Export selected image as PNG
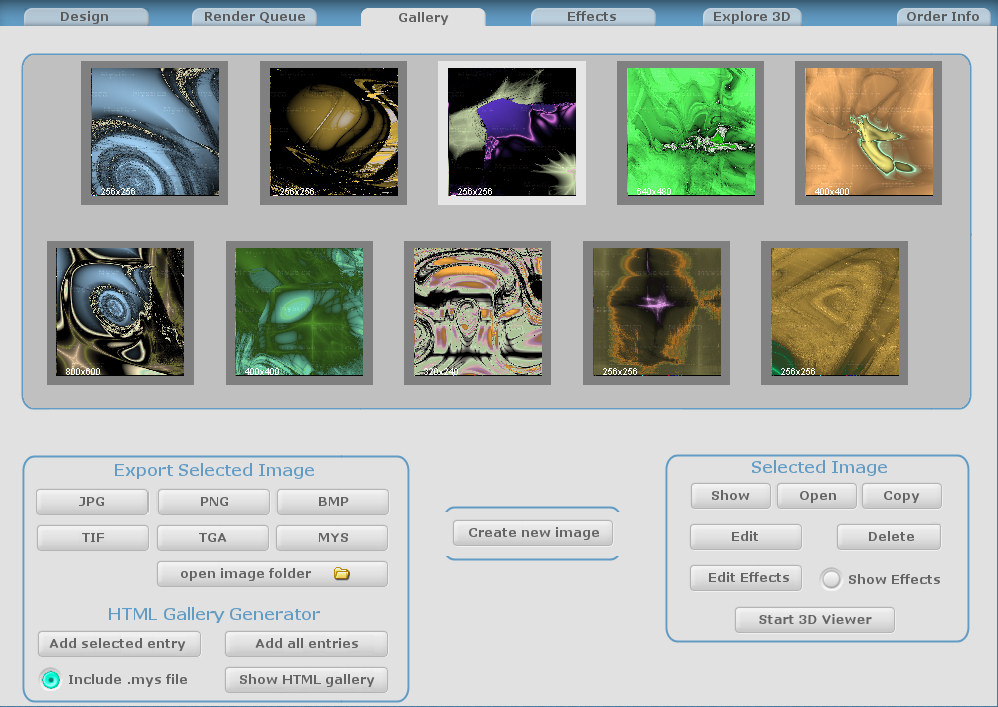This screenshot has width=998, height=707. tap(214, 501)
